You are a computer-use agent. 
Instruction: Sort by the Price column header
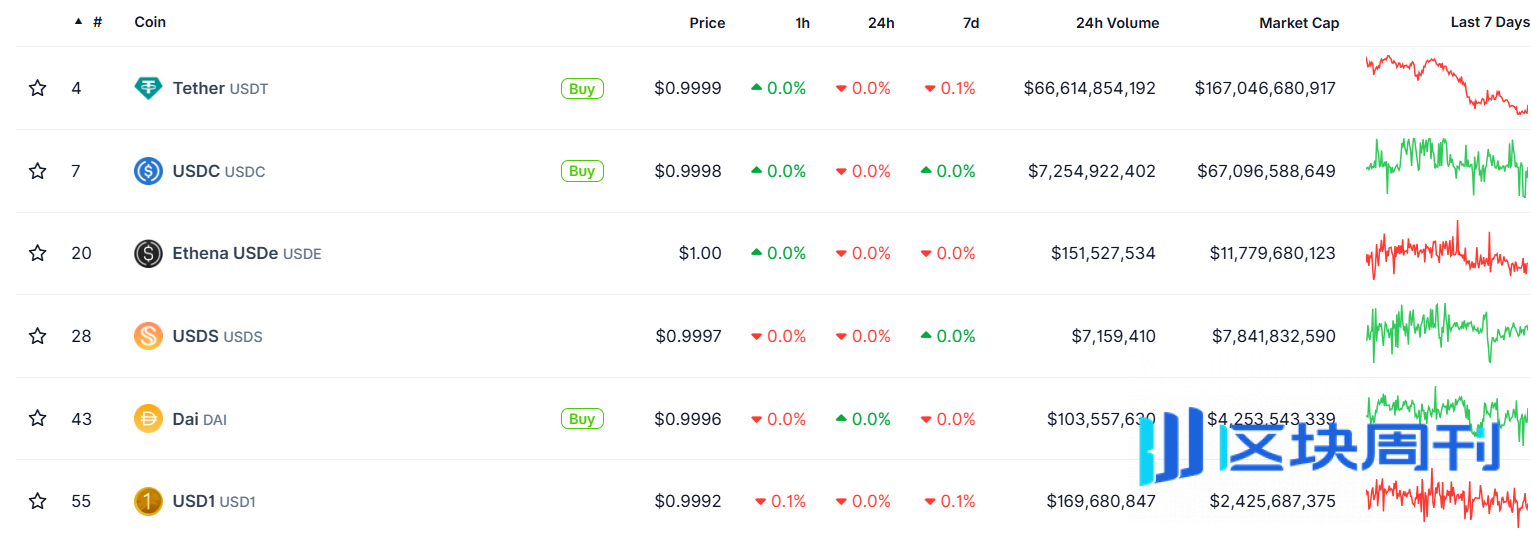click(x=707, y=23)
